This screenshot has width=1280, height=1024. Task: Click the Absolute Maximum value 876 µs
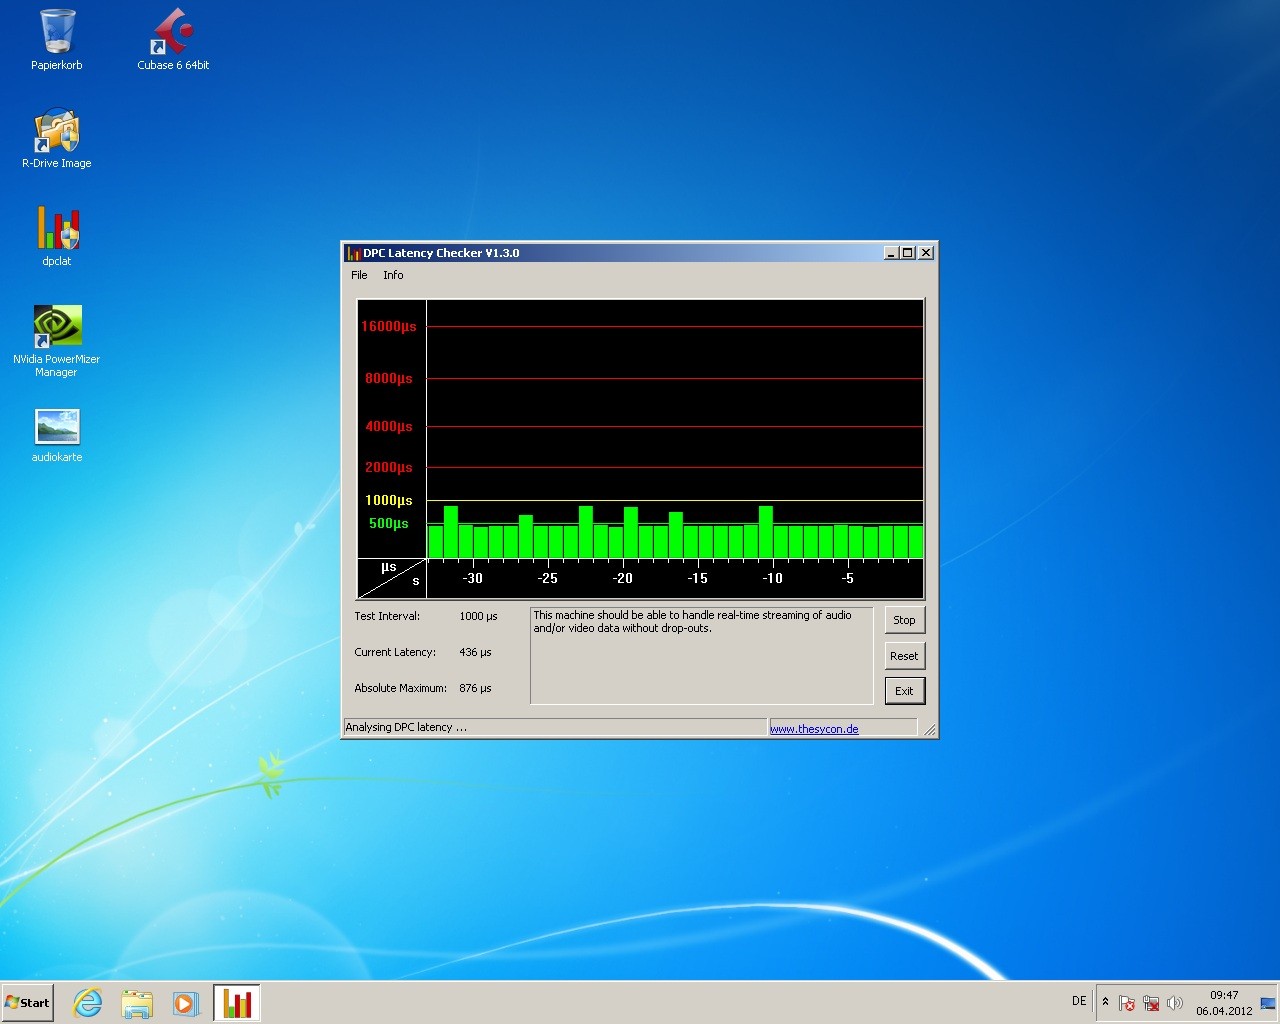(x=475, y=688)
